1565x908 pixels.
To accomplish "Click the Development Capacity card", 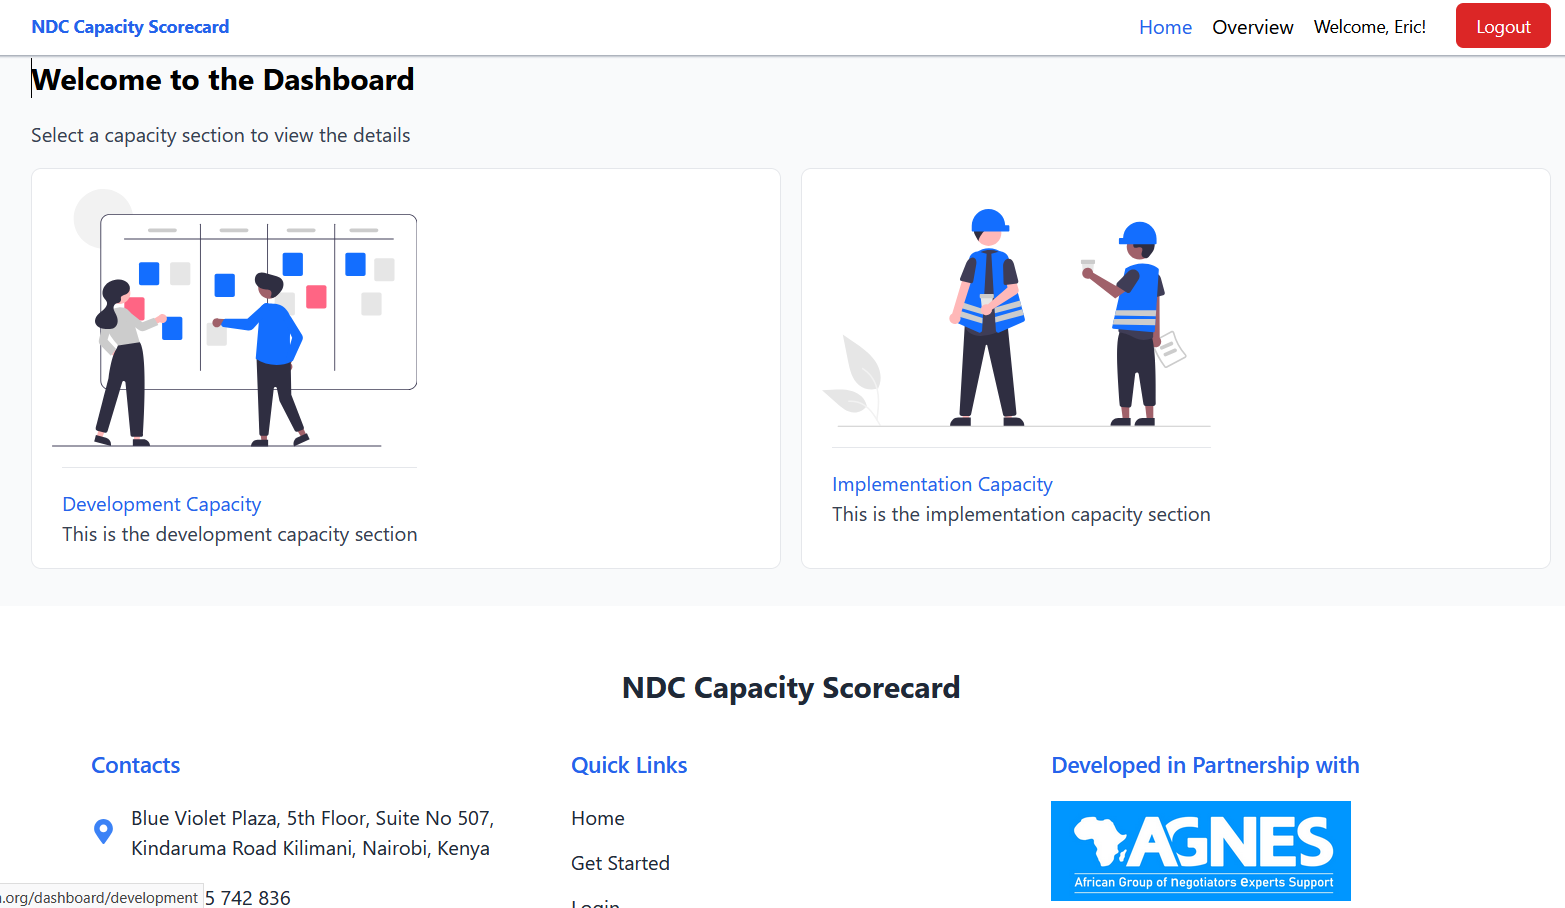I will point(405,368).
